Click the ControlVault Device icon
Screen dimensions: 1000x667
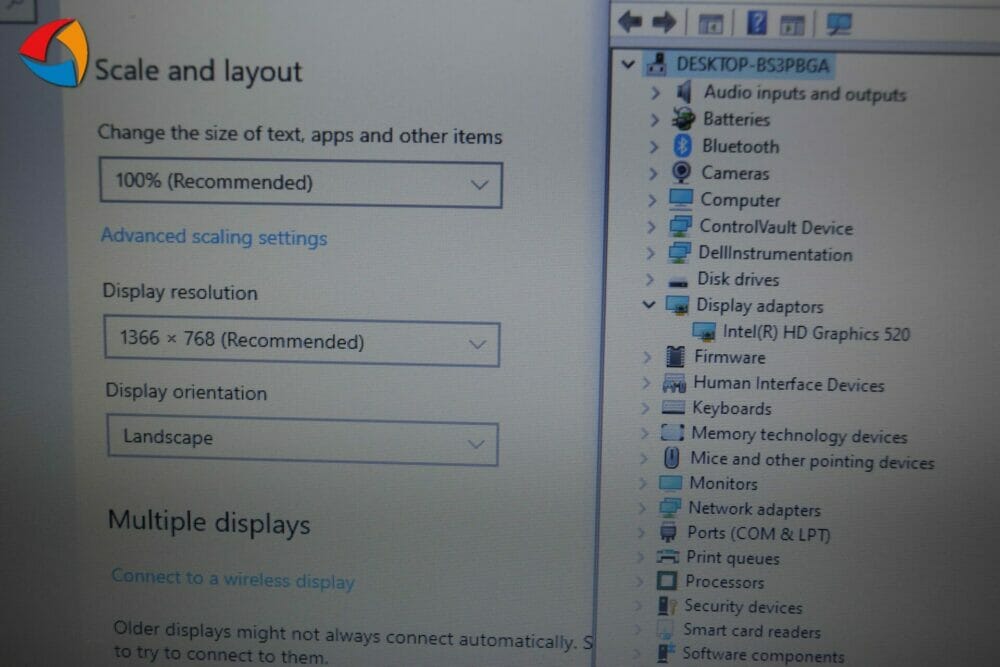[680, 226]
